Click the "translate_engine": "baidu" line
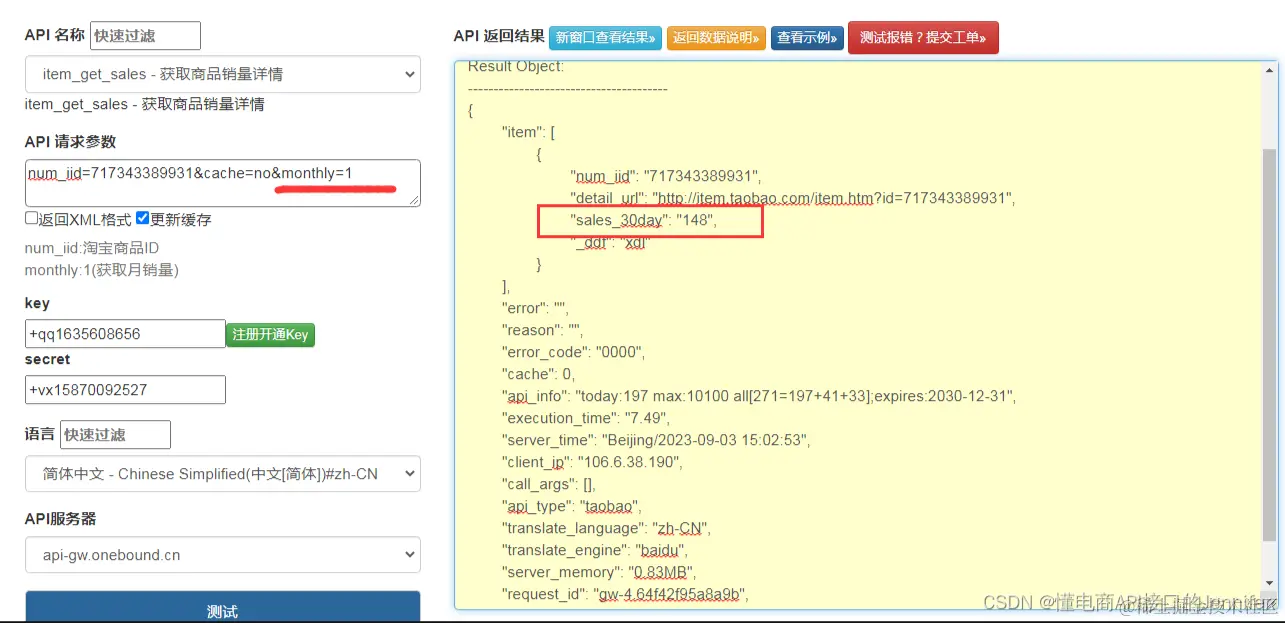 coord(595,550)
